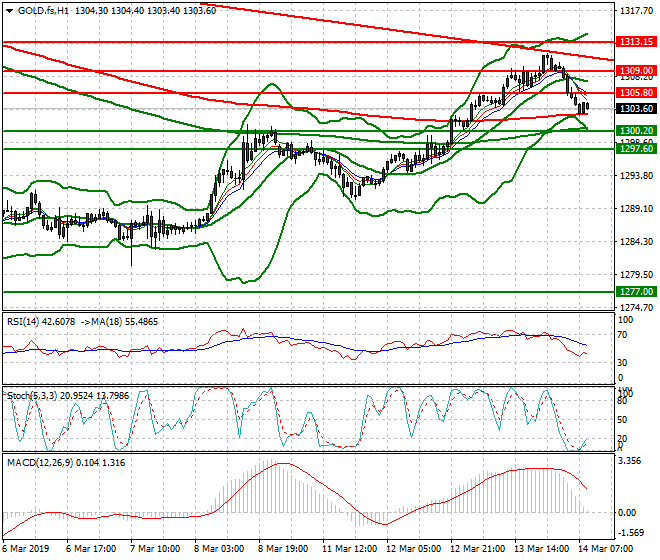Click the 1305.80 red price level label
Image resolution: width=660 pixels, height=560 pixels.
tap(636, 93)
